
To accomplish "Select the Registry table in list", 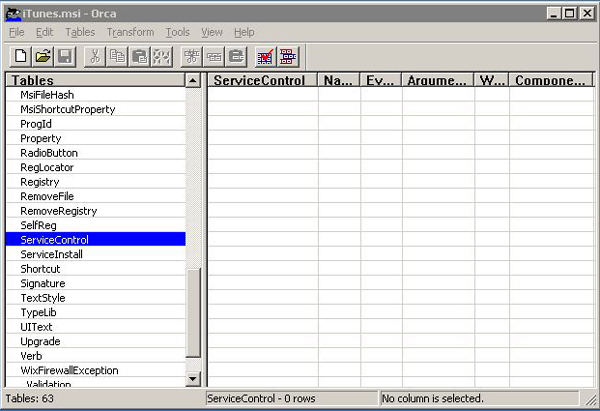I will [40, 182].
